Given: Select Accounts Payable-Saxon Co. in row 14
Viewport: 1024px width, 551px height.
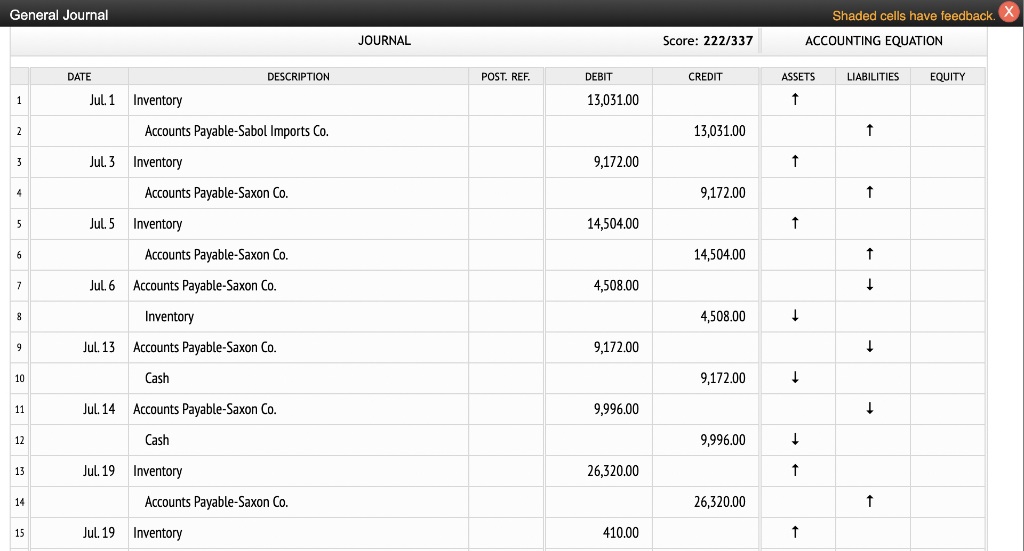Looking at the screenshot, I should pos(216,502).
